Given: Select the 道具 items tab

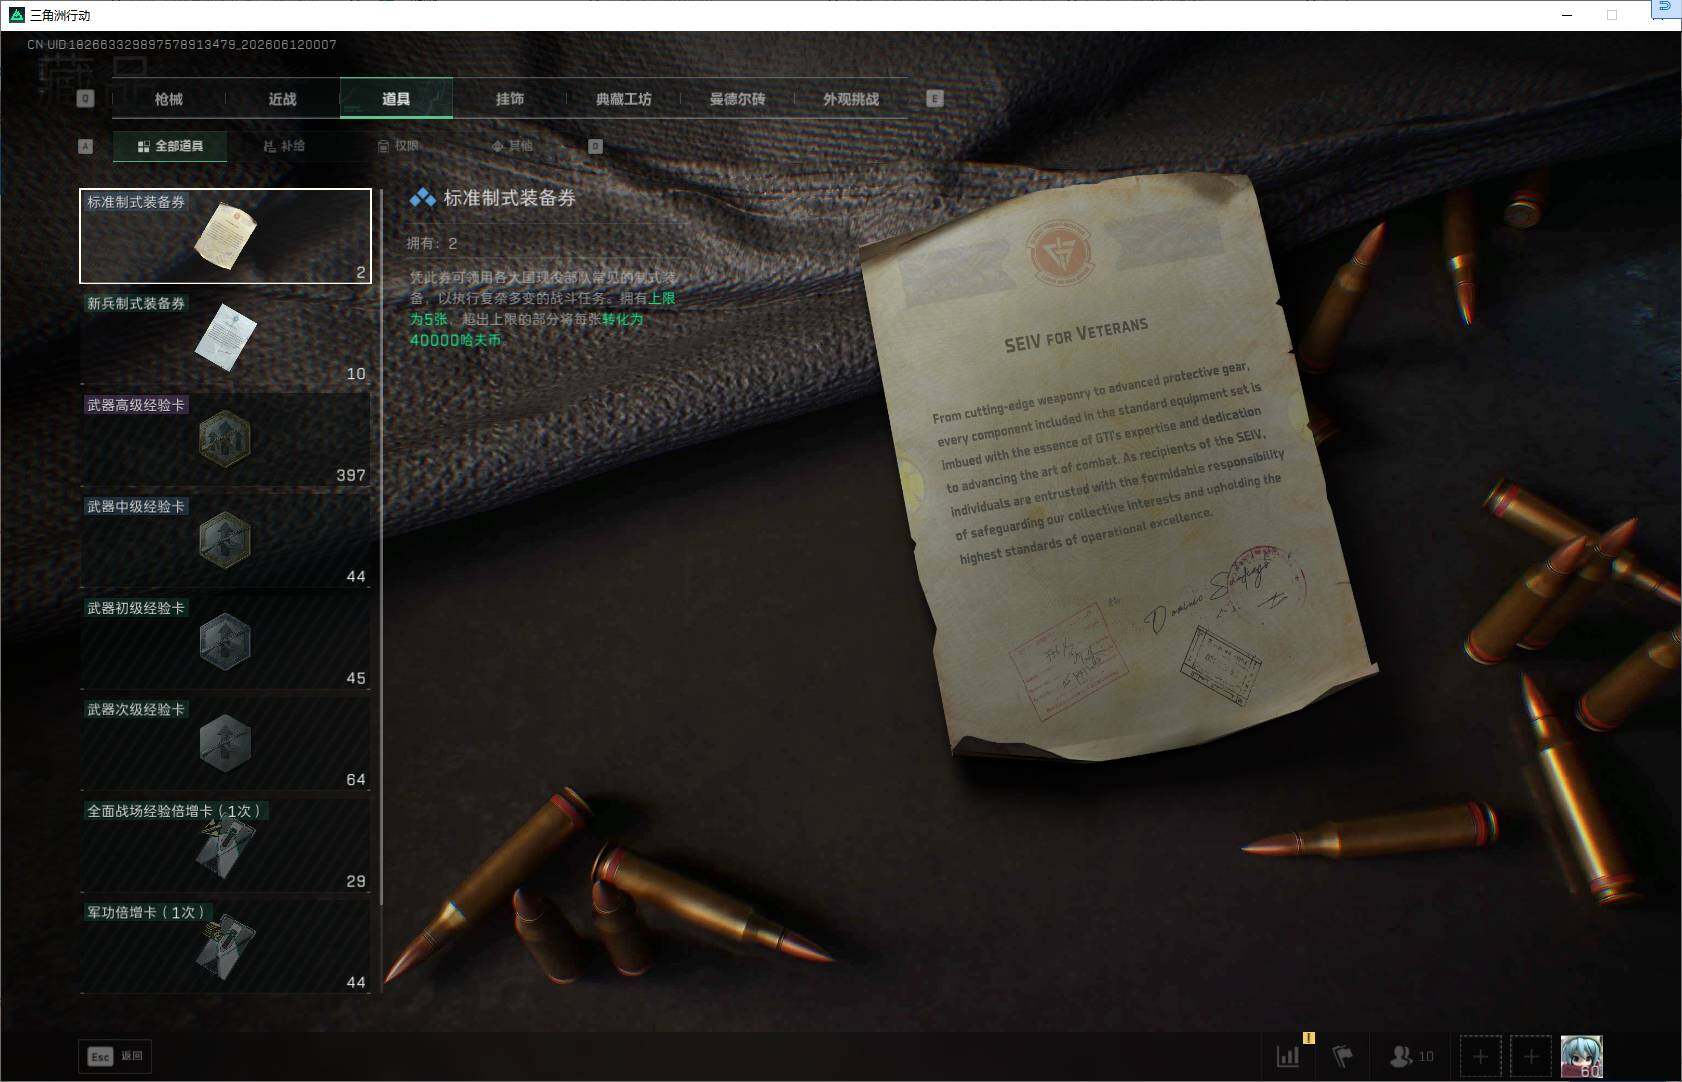Looking at the screenshot, I should [x=396, y=98].
